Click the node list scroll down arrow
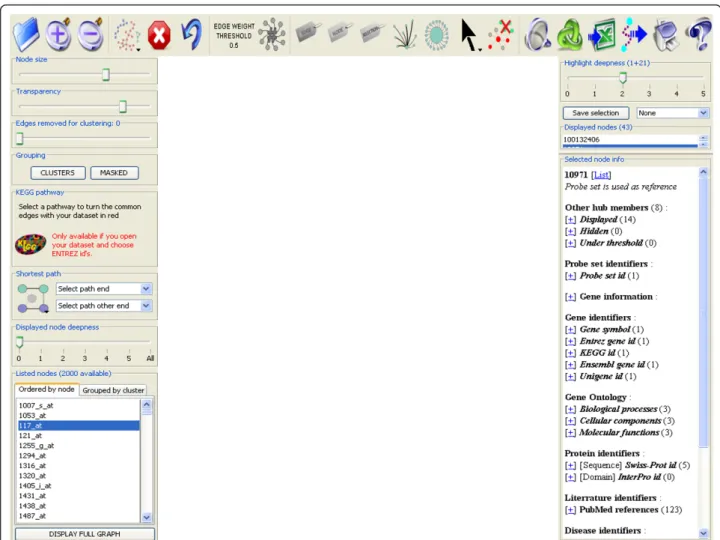 click(146, 517)
